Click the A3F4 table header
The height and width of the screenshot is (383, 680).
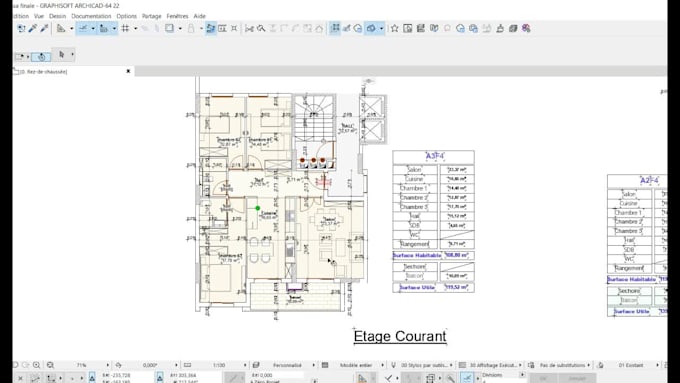[x=434, y=157]
